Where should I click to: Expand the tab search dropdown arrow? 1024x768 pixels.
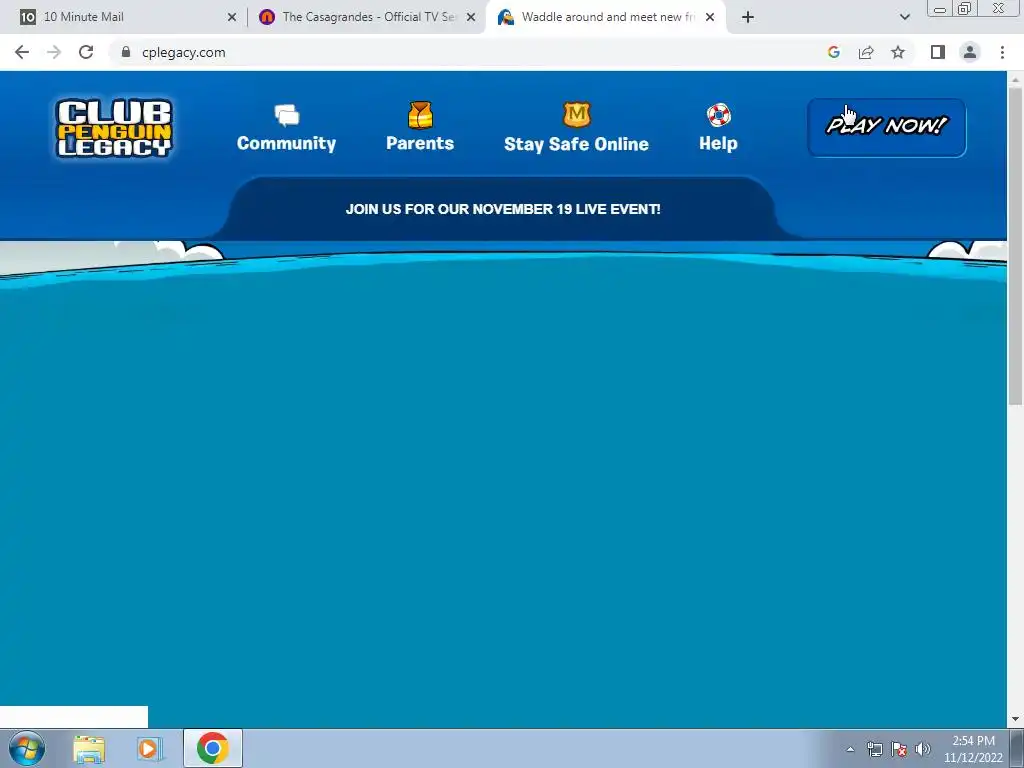[904, 17]
